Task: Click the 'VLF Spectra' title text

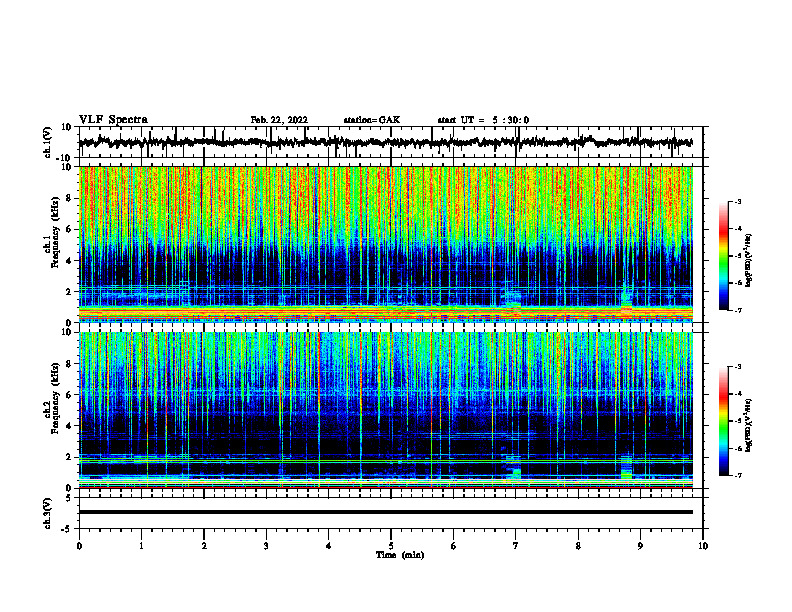Action: tap(113, 120)
